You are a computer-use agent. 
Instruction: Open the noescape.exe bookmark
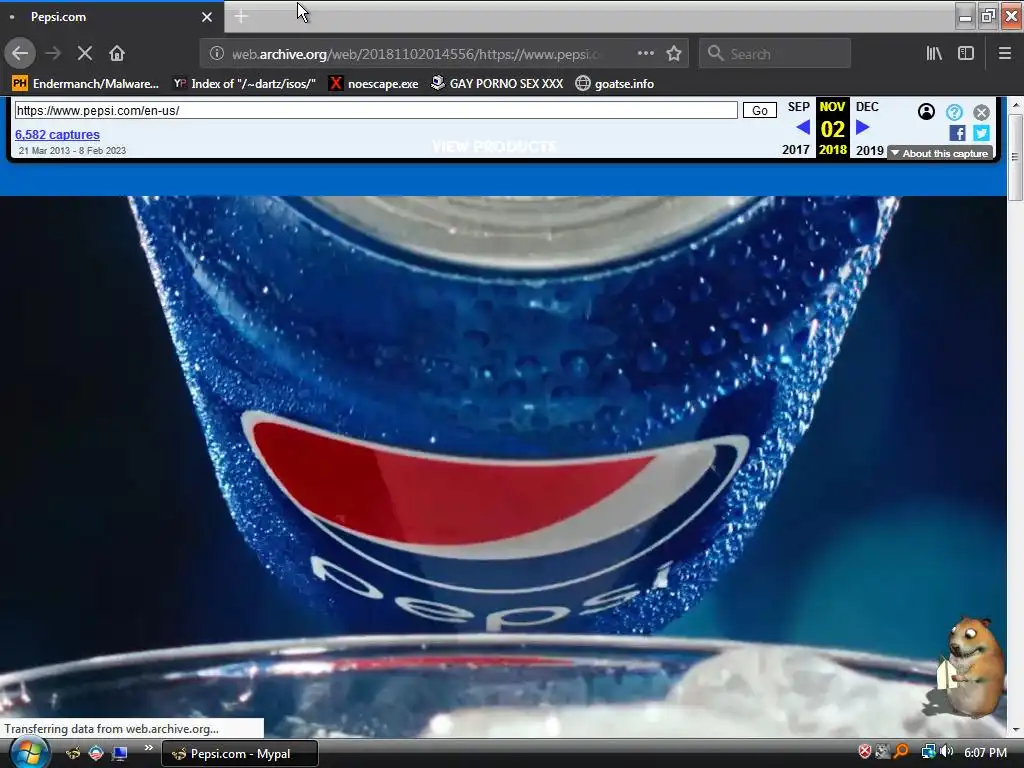click(x=374, y=84)
